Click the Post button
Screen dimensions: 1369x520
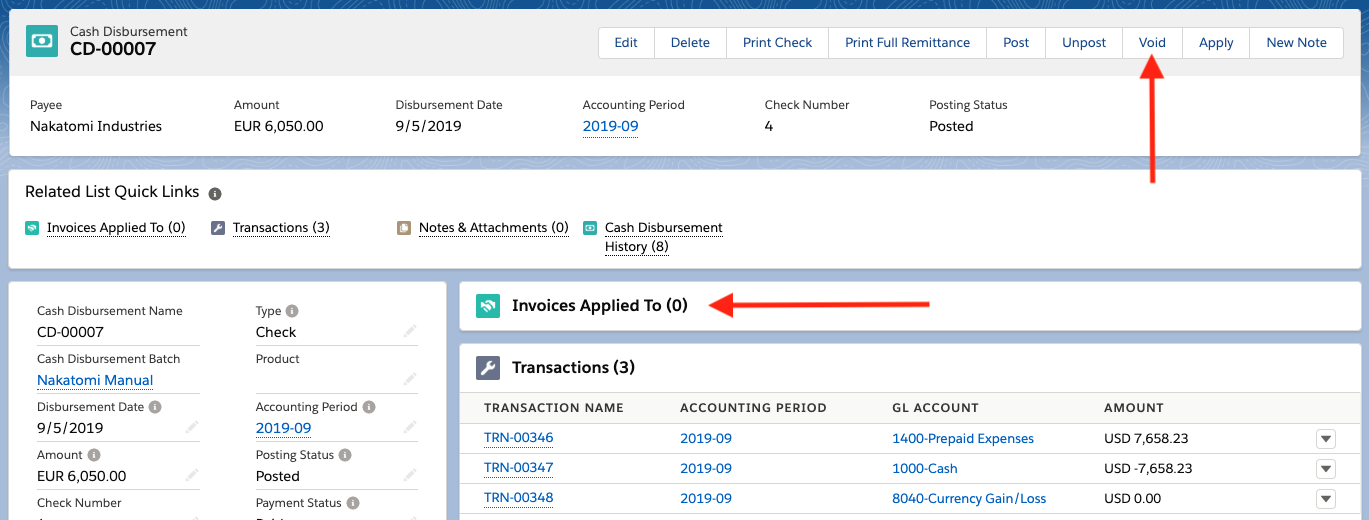[1016, 43]
